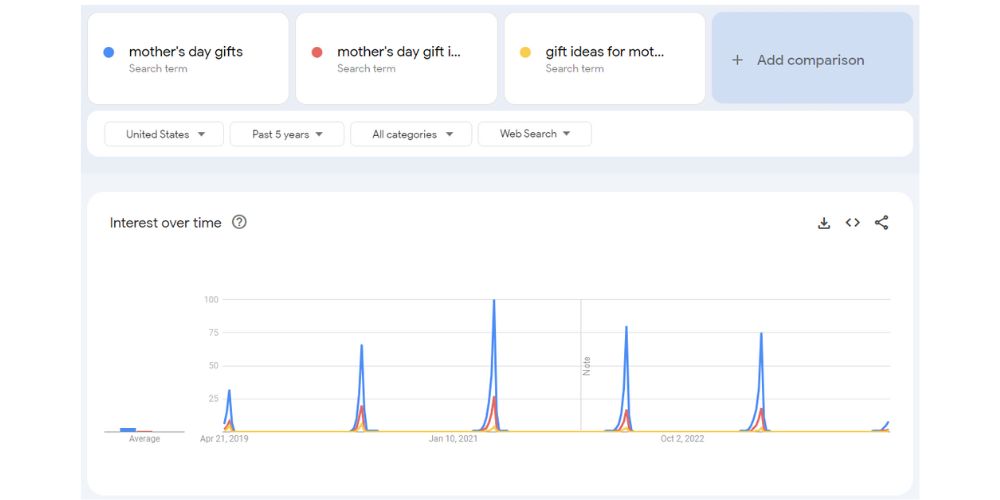1000x500 pixels.
Task: Open the United States region dropdown
Action: (166, 134)
